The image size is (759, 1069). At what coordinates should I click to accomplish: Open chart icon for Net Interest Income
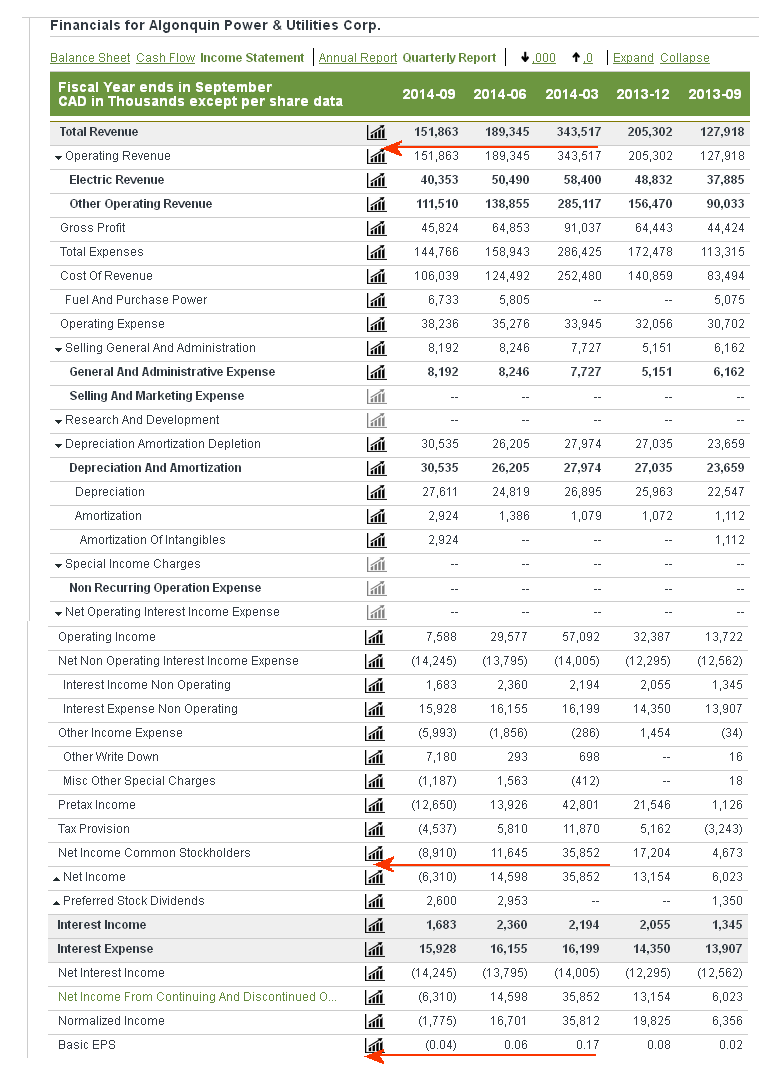374,974
